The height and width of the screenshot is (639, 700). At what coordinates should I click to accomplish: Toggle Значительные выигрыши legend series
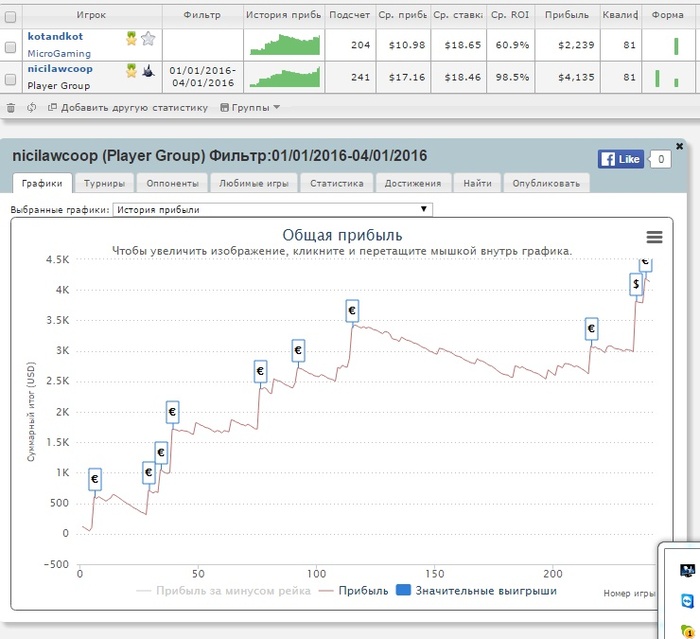[x=477, y=591]
